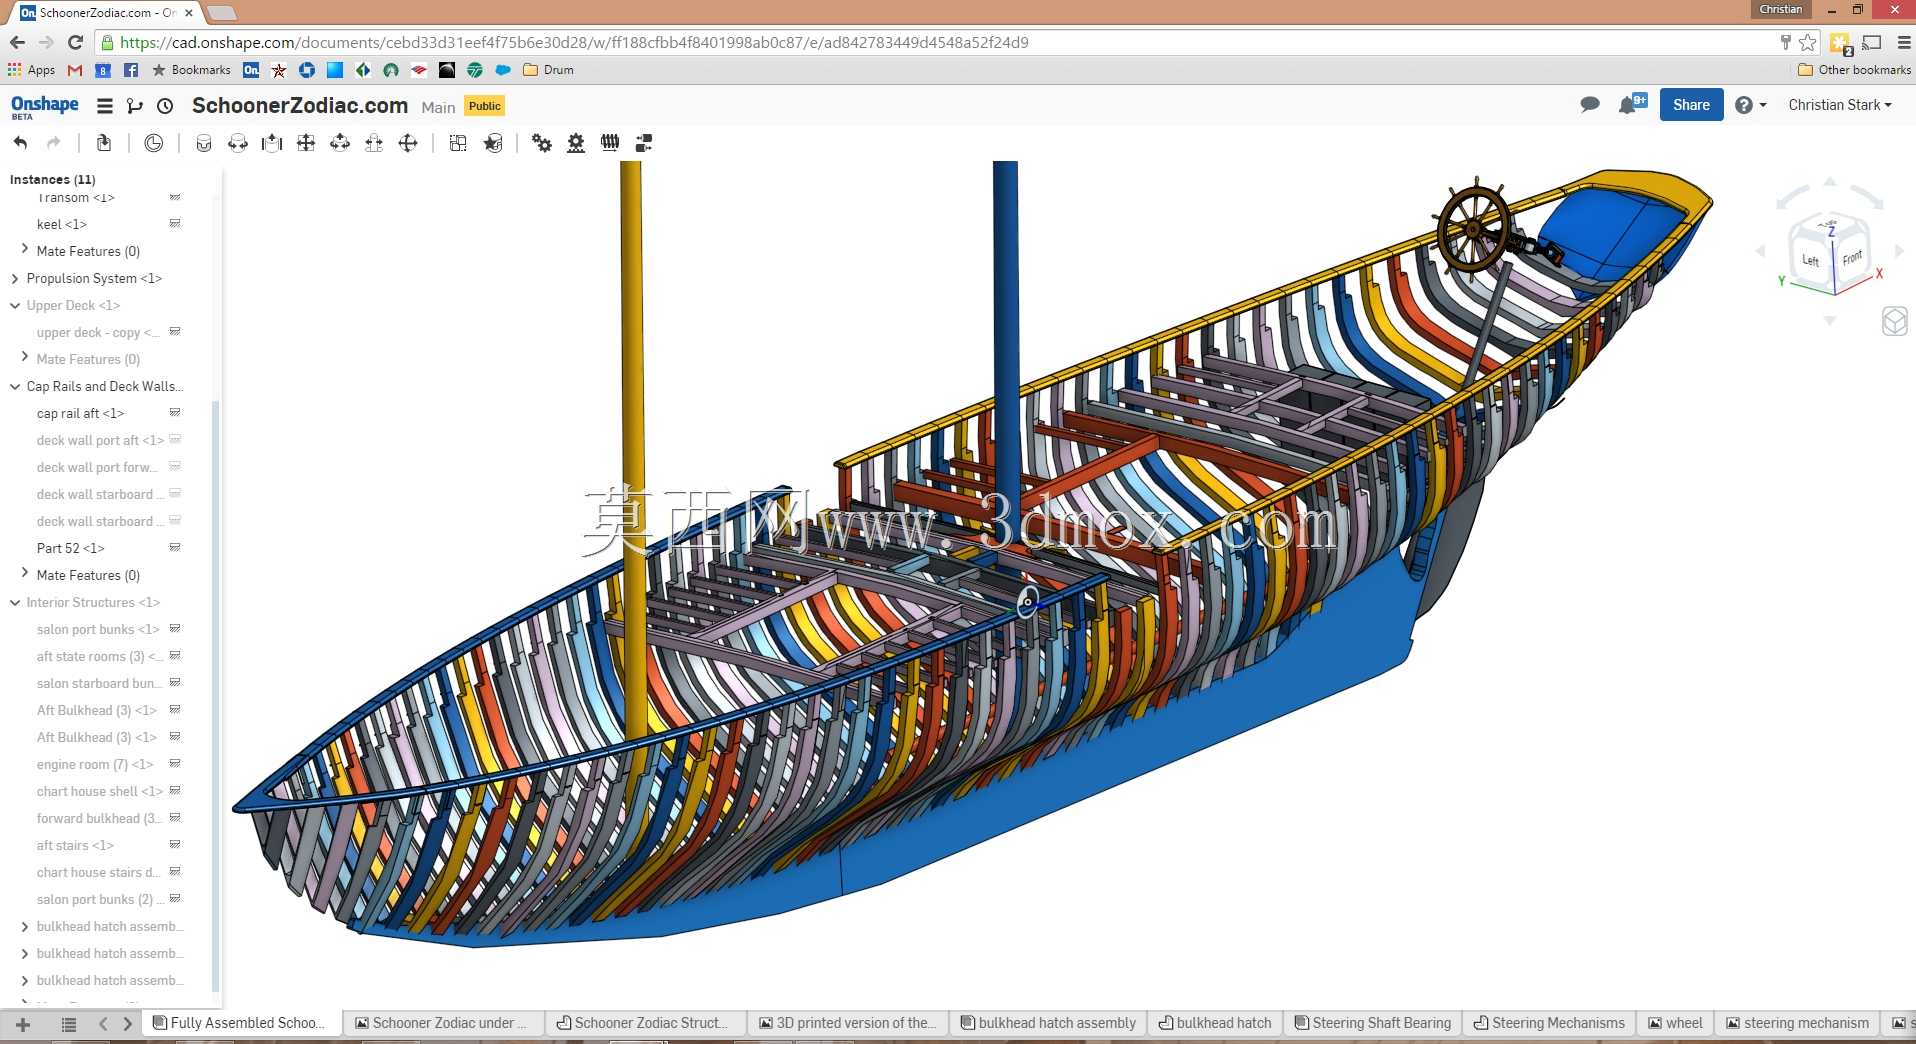Open the view options cube icon
The width and height of the screenshot is (1916, 1044).
coord(1895,321)
